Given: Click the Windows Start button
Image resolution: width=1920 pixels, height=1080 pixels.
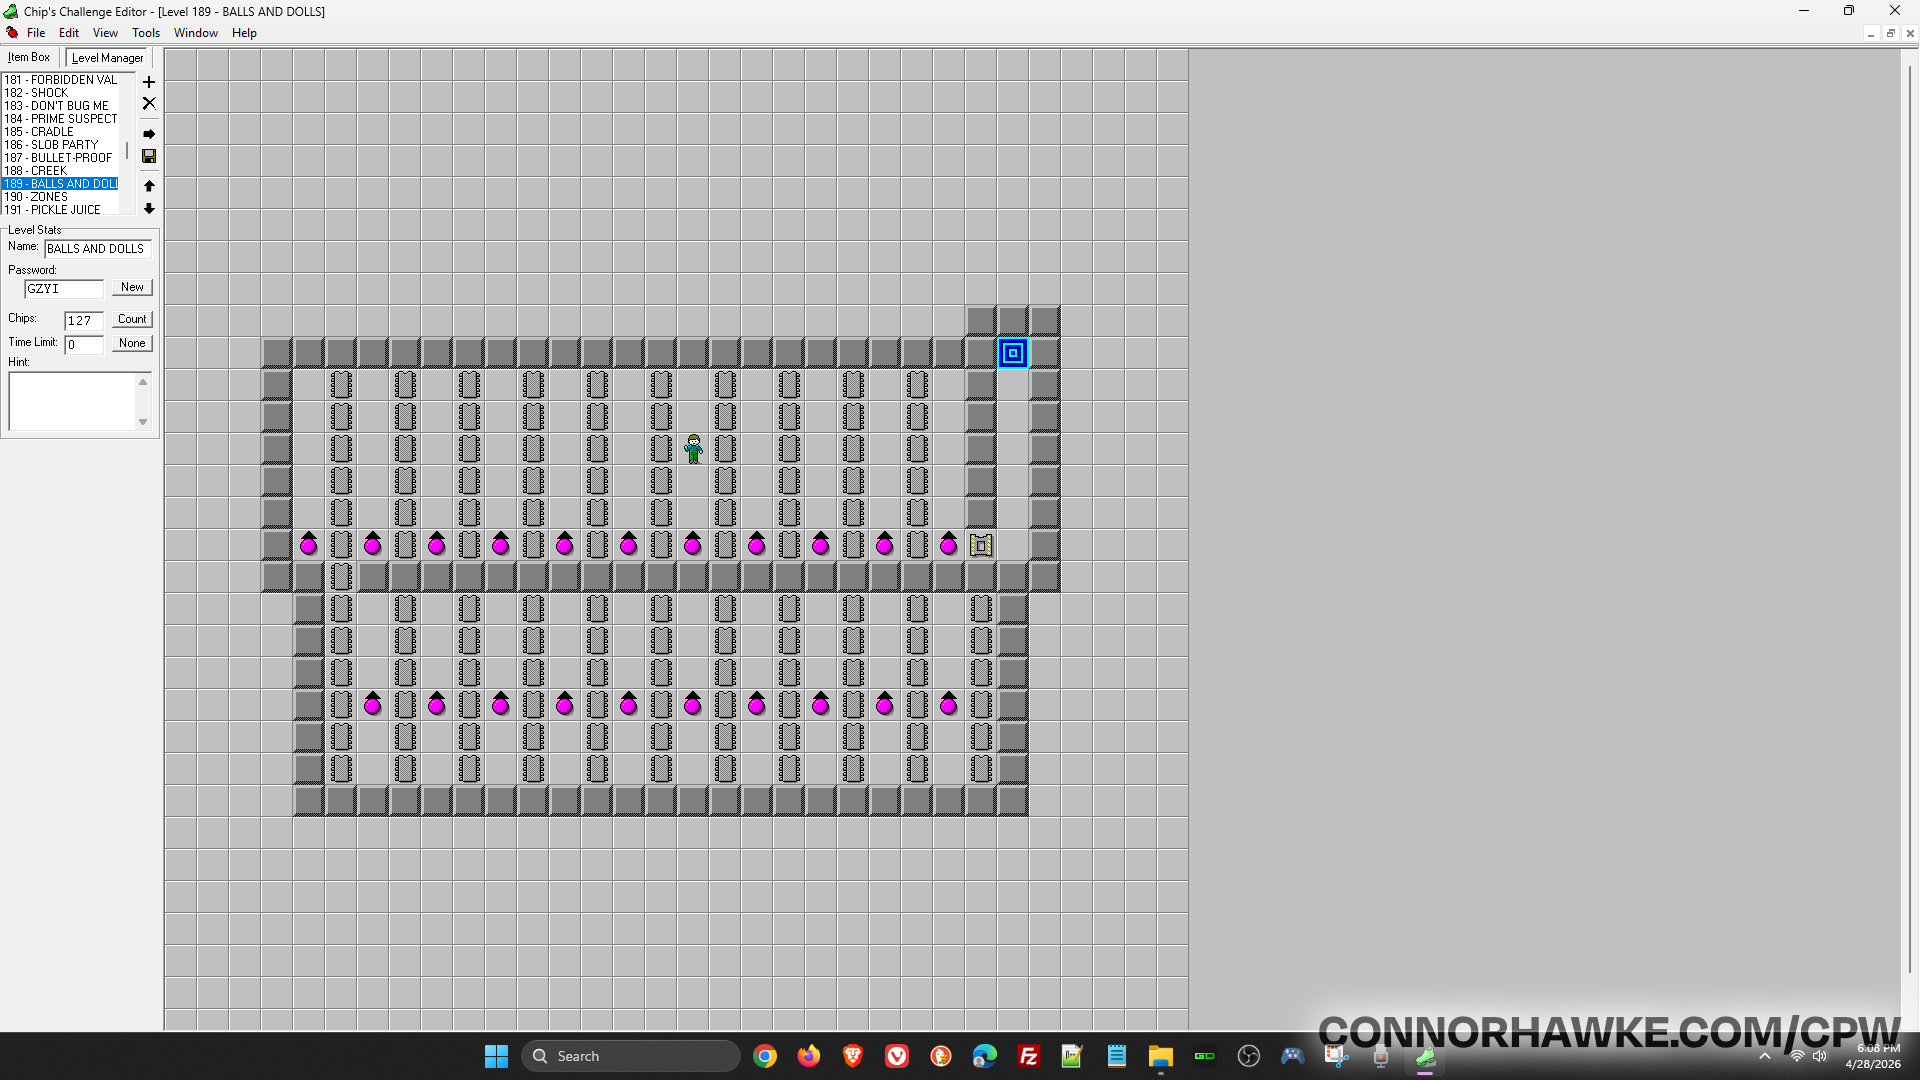Looking at the screenshot, I should [x=497, y=1056].
